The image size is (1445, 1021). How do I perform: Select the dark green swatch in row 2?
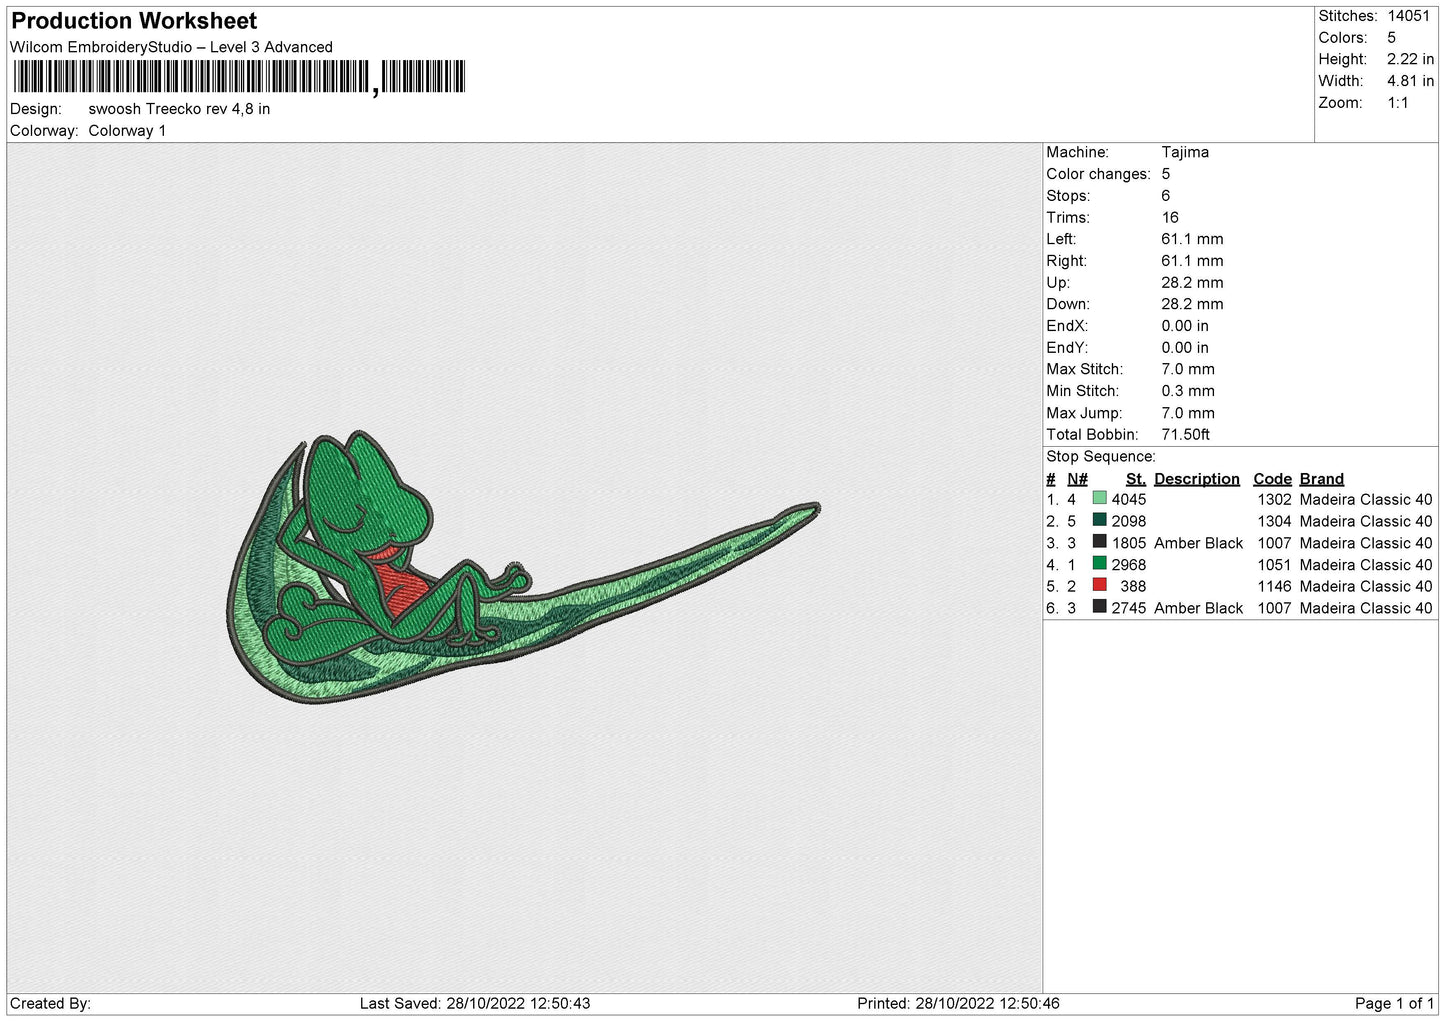coord(1099,520)
